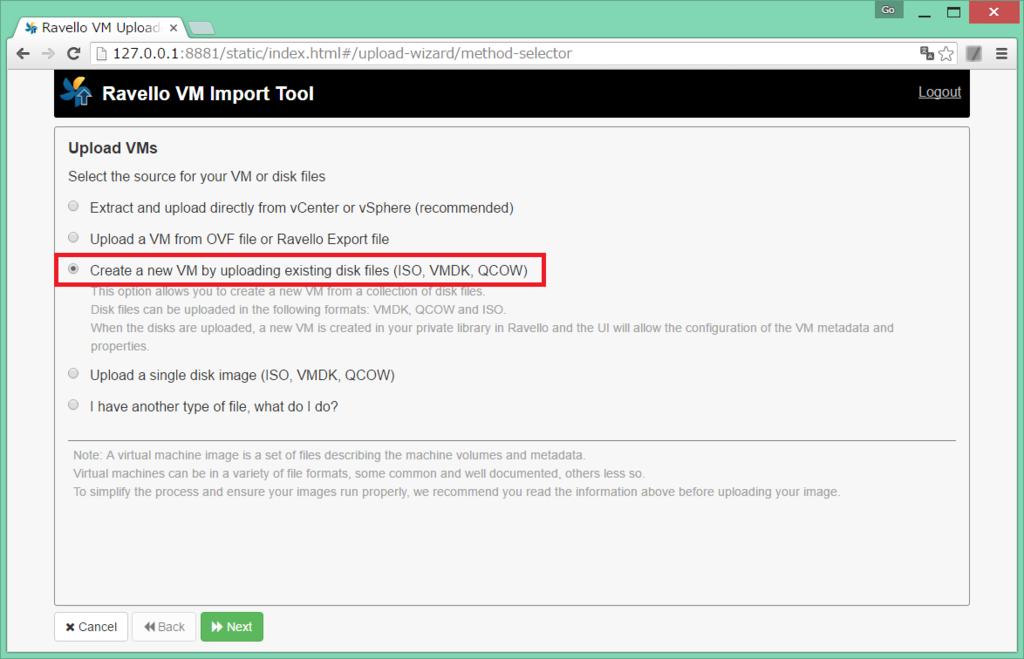Viewport: 1024px width, 659px height.
Task: Click the Ravello VM Import Tool title
Action: pyautogui.click(x=208, y=93)
